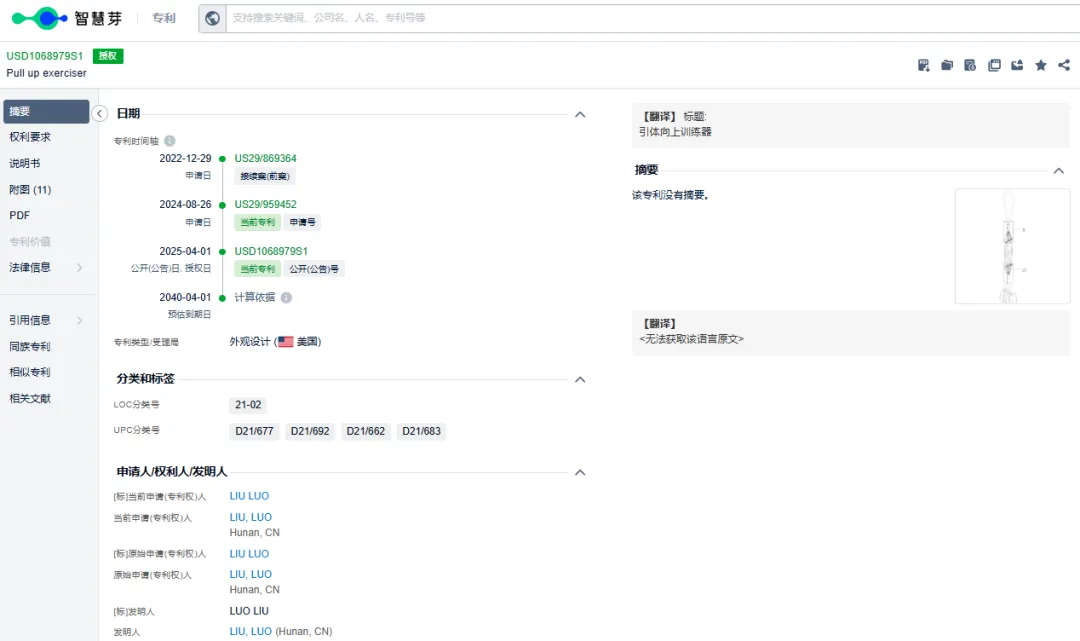Click the 授权 status badge
This screenshot has height=641, width=1080.
[x=107, y=56]
